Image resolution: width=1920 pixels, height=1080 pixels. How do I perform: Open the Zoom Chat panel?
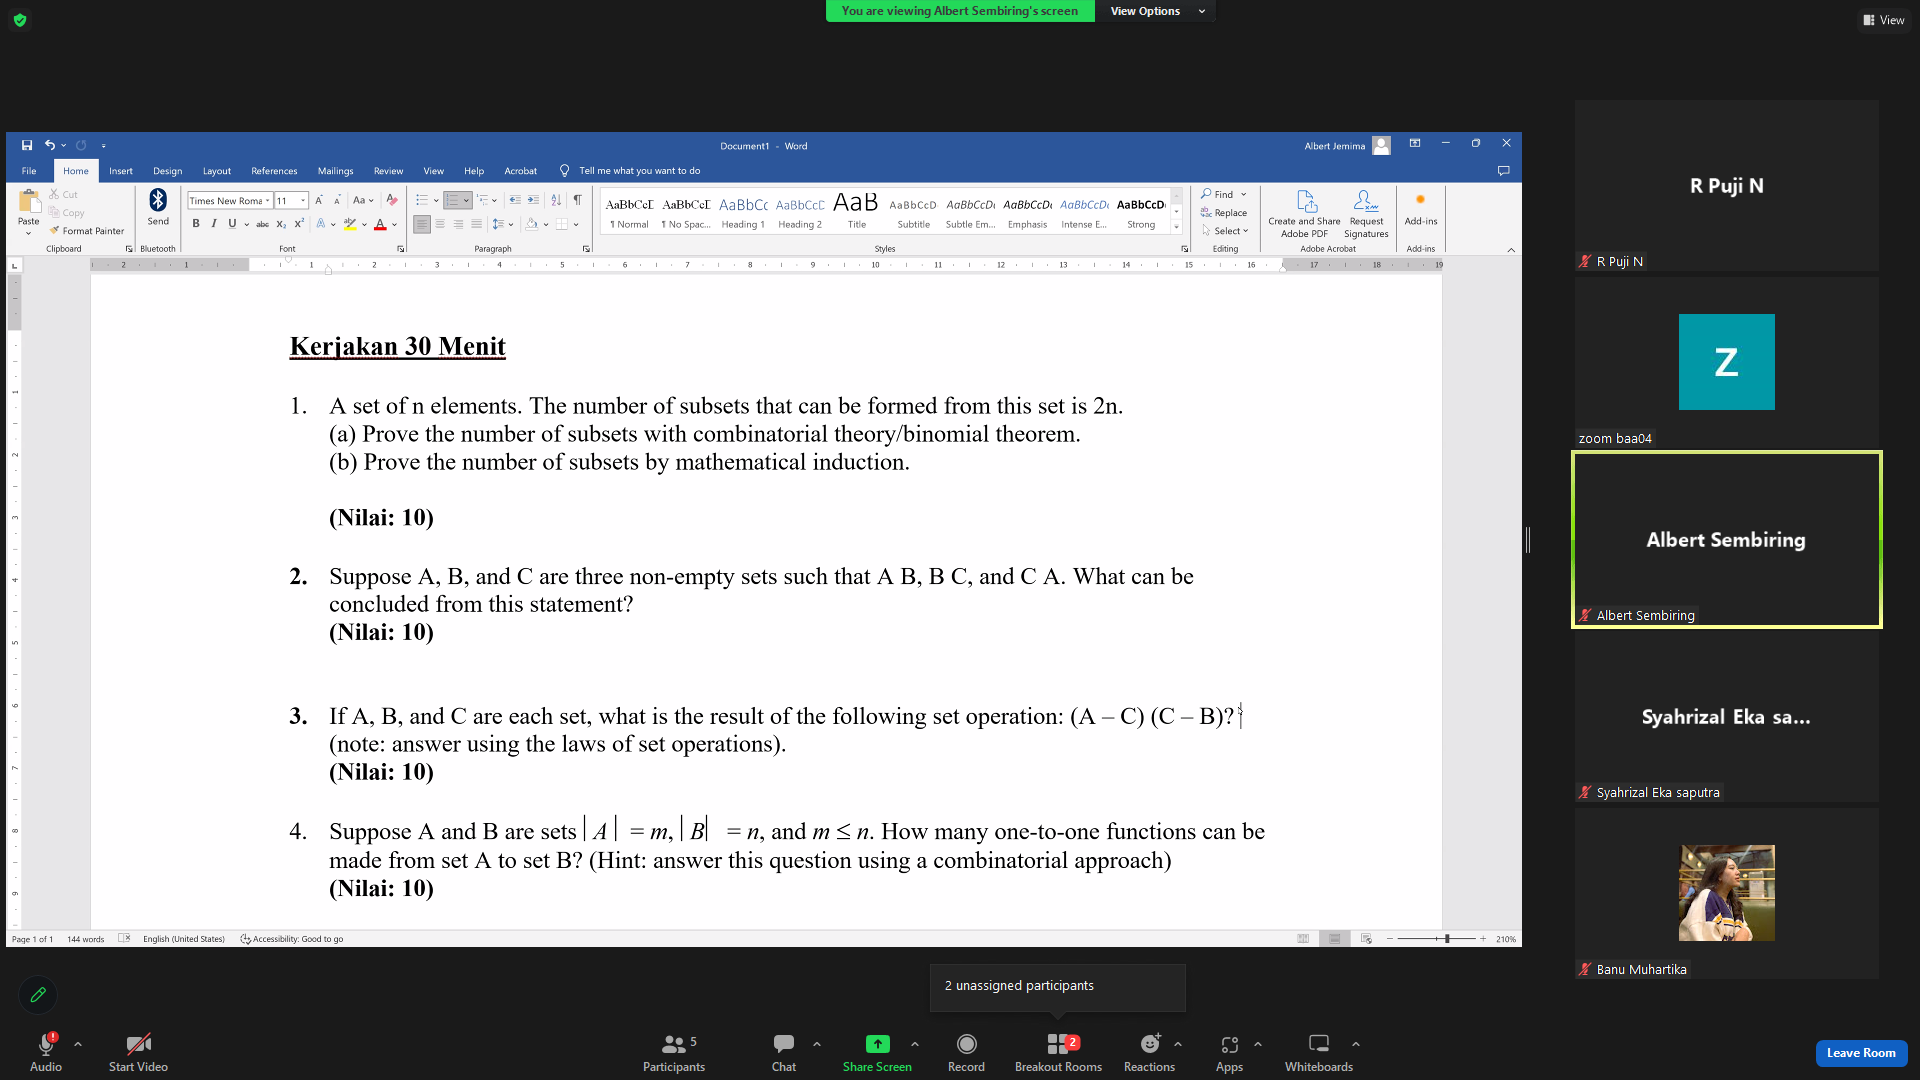(784, 1053)
